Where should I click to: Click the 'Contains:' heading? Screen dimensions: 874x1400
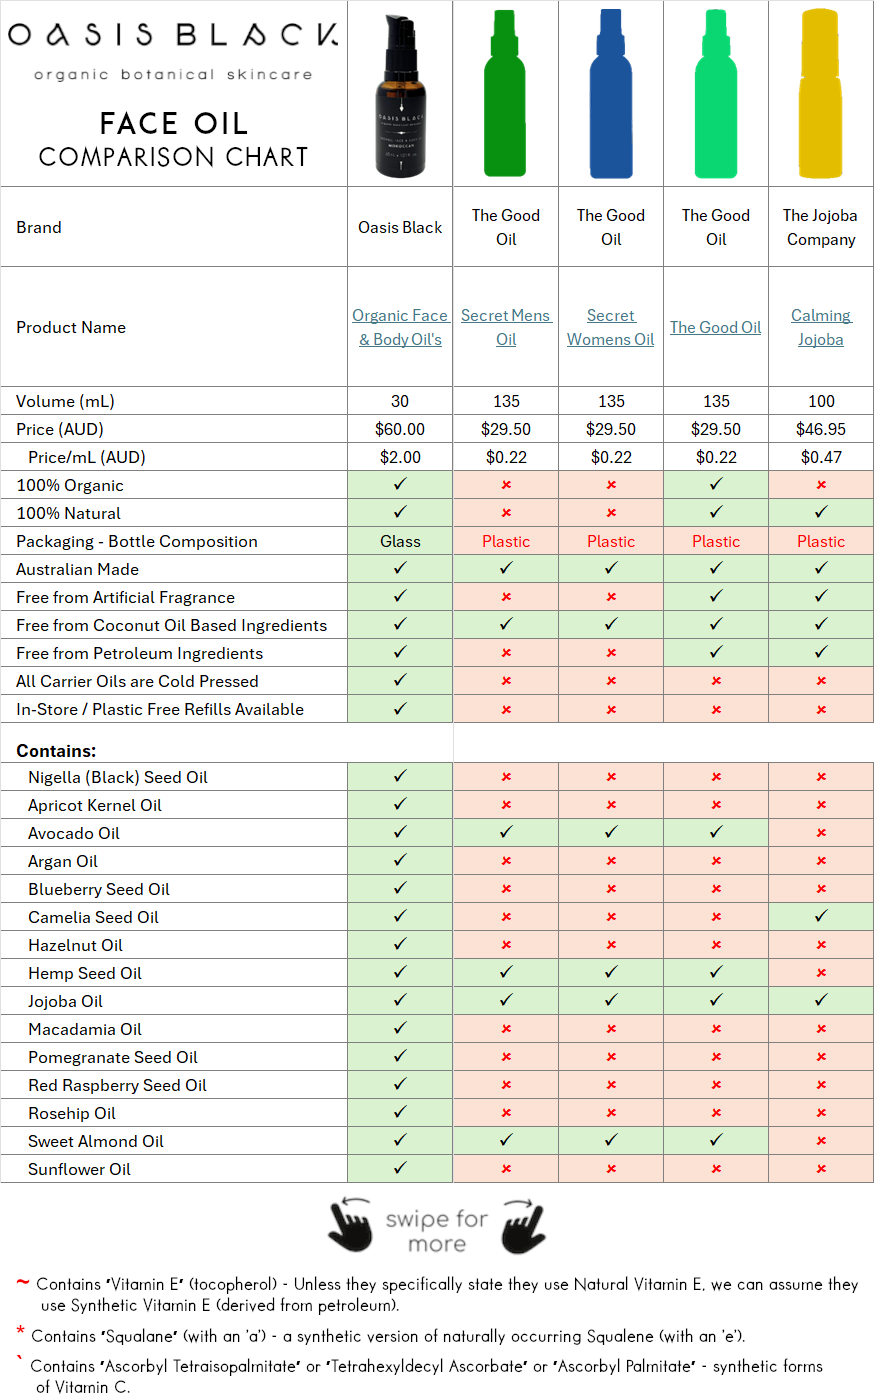[x=56, y=751]
